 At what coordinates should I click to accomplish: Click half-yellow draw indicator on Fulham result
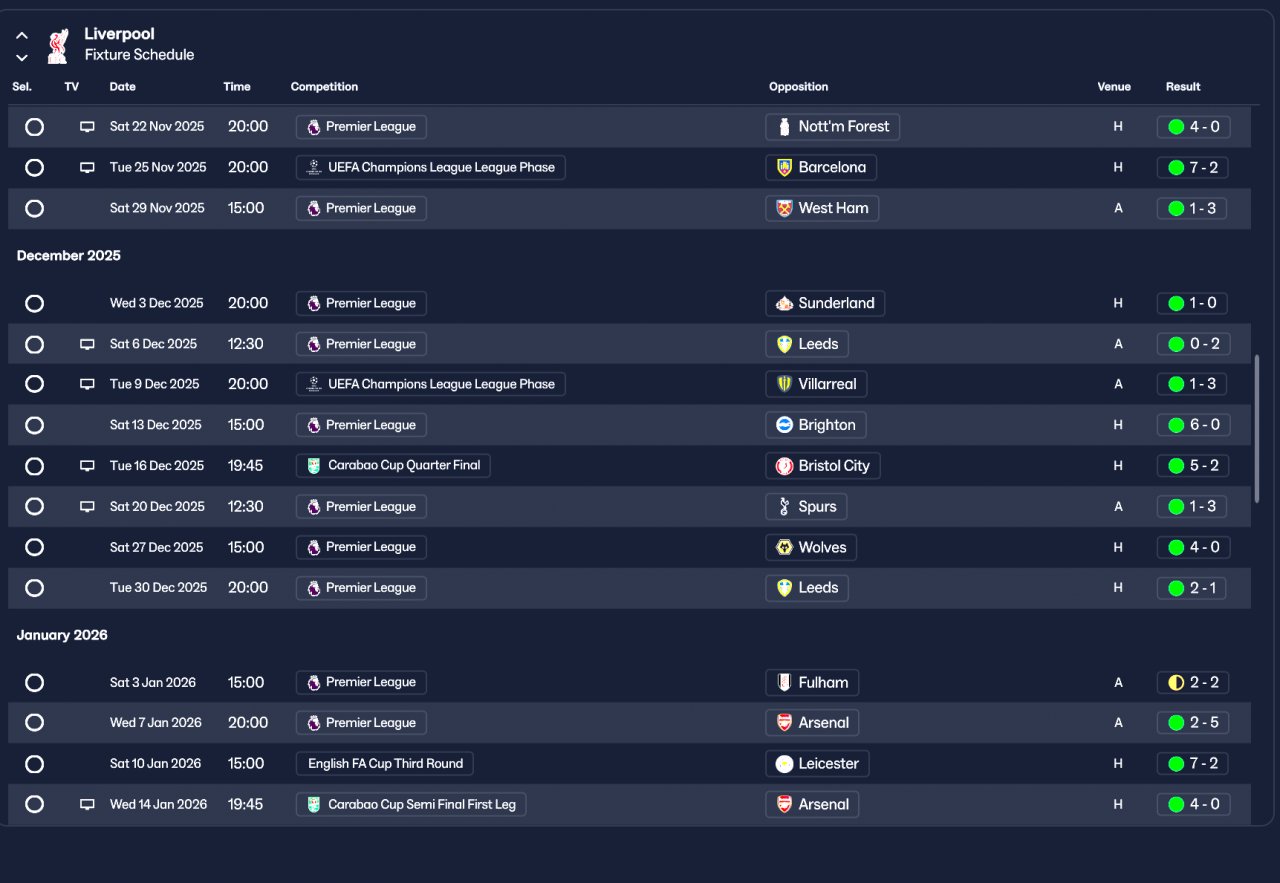click(x=1176, y=683)
